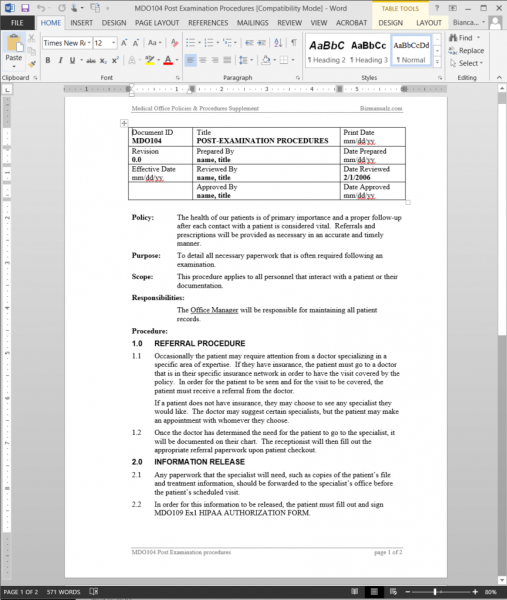Viewport: 507px width, 600px height.
Task: Switch to Table Tools LAYOUT tab
Action: pos(429,23)
